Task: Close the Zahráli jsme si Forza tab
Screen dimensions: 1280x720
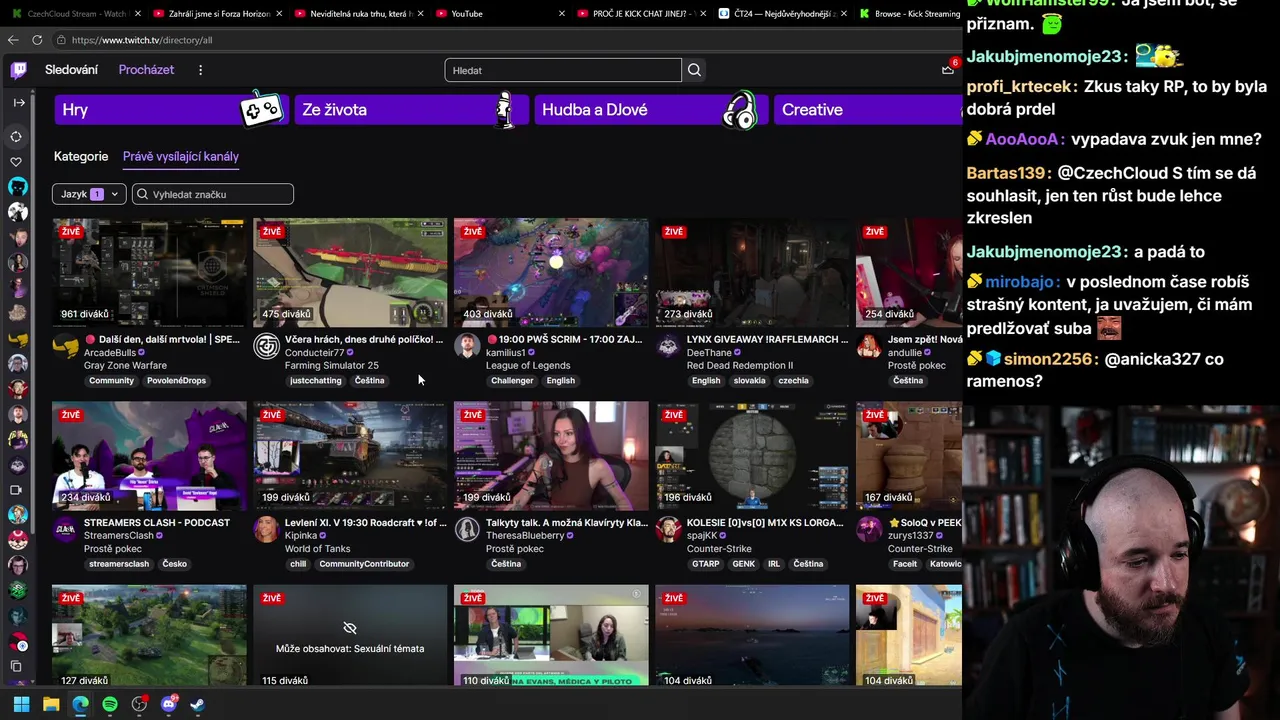Action: tap(277, 14)
